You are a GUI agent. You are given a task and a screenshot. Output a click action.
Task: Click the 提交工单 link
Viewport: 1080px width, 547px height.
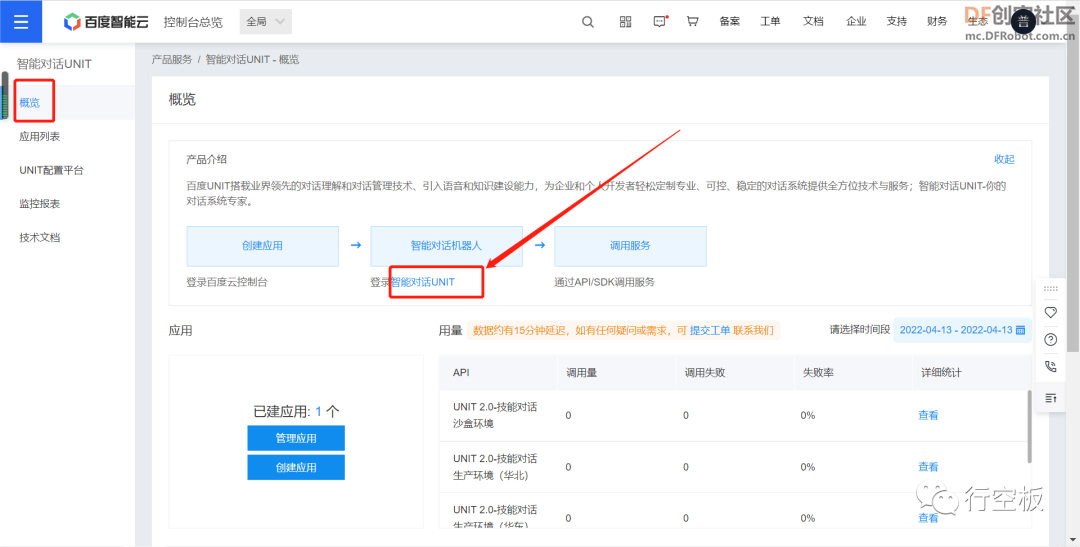pos(710,331)
